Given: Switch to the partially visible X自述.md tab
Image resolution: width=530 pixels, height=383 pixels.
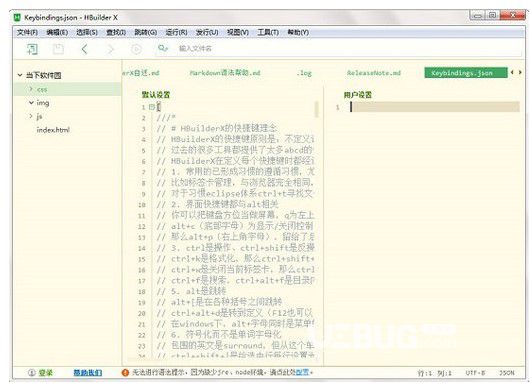Looking at the screenshot, I should pyautogui.click(x=140, y=73).
